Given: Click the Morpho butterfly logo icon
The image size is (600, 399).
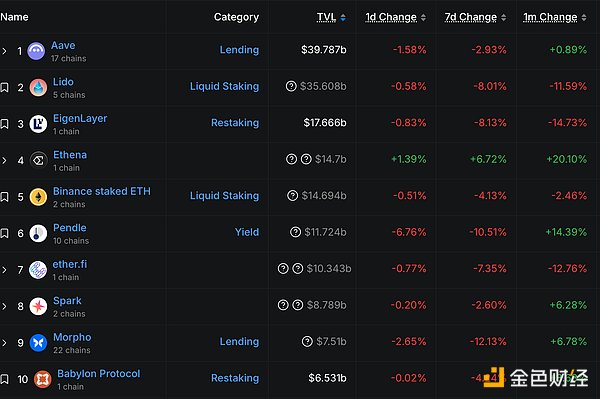Looking at the screenshot, I should click(38, 343).
